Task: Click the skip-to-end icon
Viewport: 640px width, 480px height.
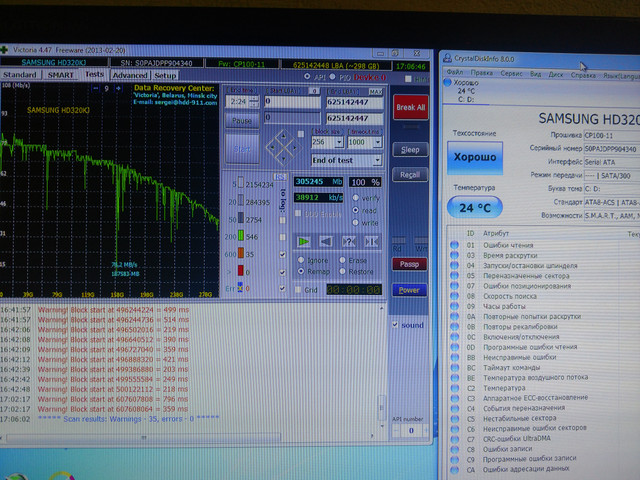Action: coord(371,241)
